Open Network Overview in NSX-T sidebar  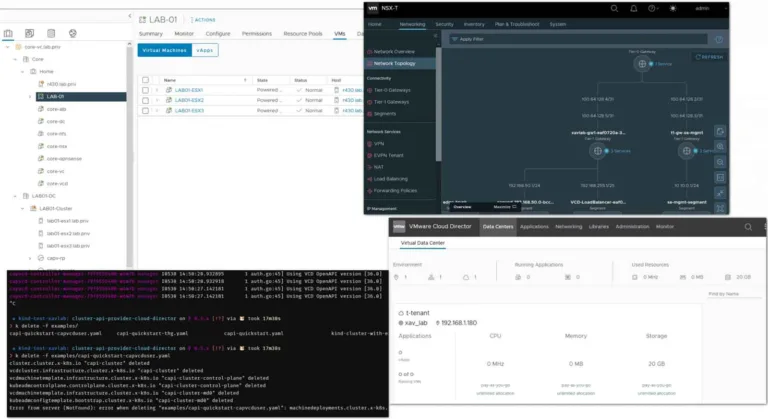[x=394, y=51]
